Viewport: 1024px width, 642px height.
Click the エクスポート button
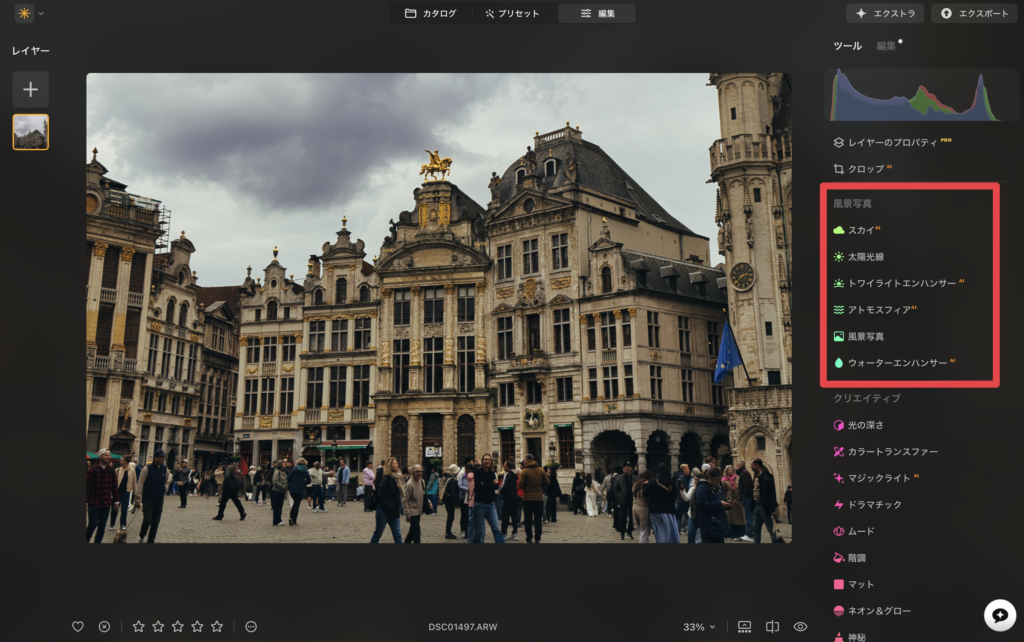[x=974, y=13]
